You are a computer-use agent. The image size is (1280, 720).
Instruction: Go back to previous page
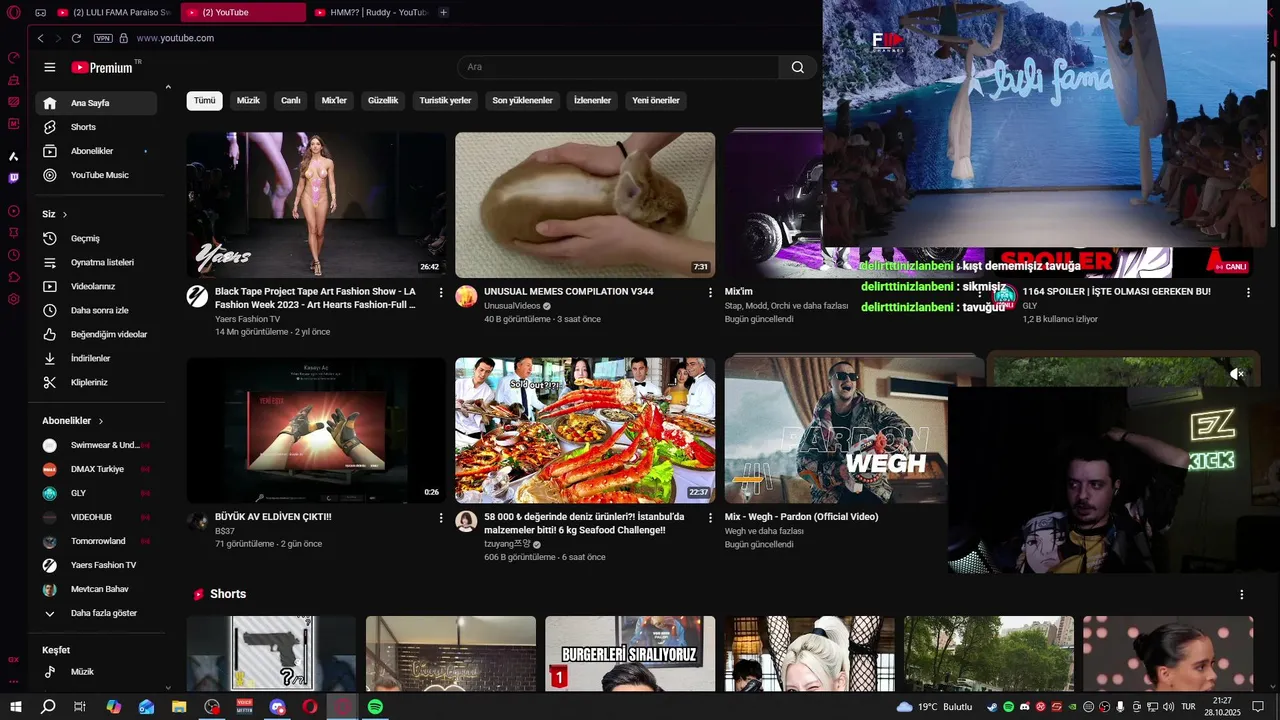pyautogui.click(x=40, y=38)
